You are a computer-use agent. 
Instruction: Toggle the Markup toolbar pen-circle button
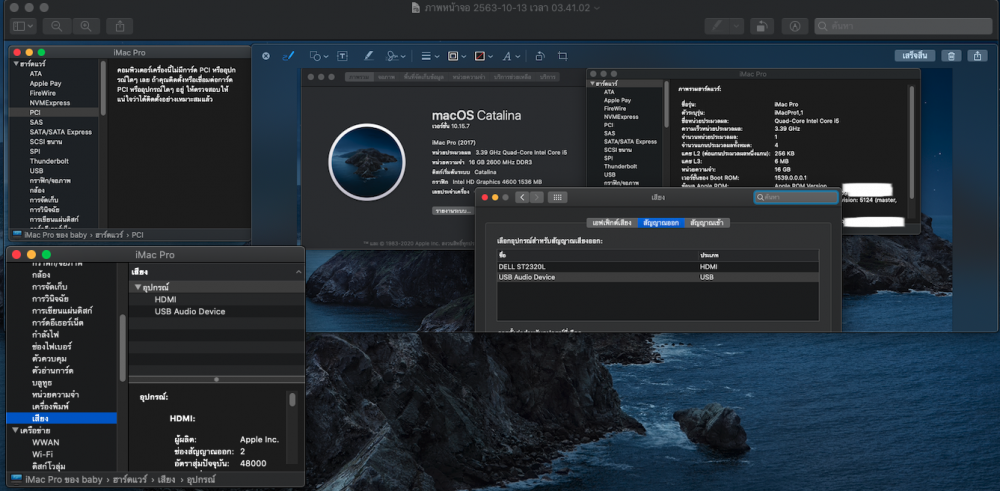(795, 26)
